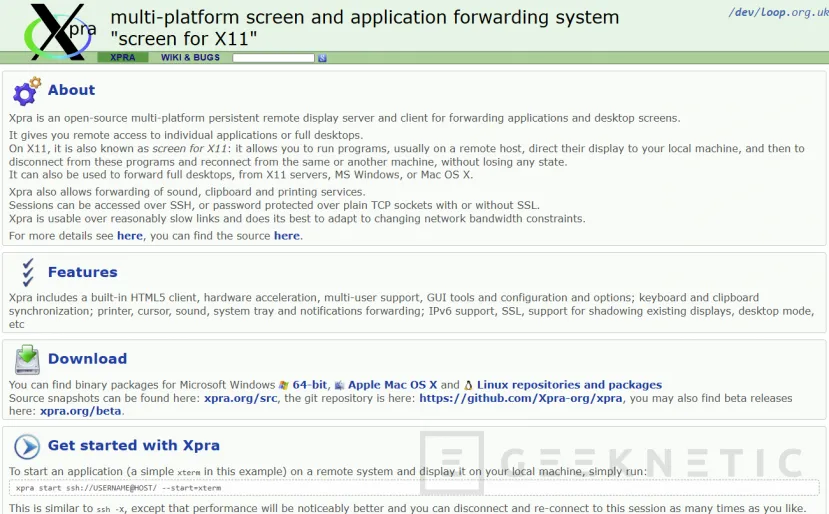Click the Windows logo icon before 64-bit

tap(283, 385)
